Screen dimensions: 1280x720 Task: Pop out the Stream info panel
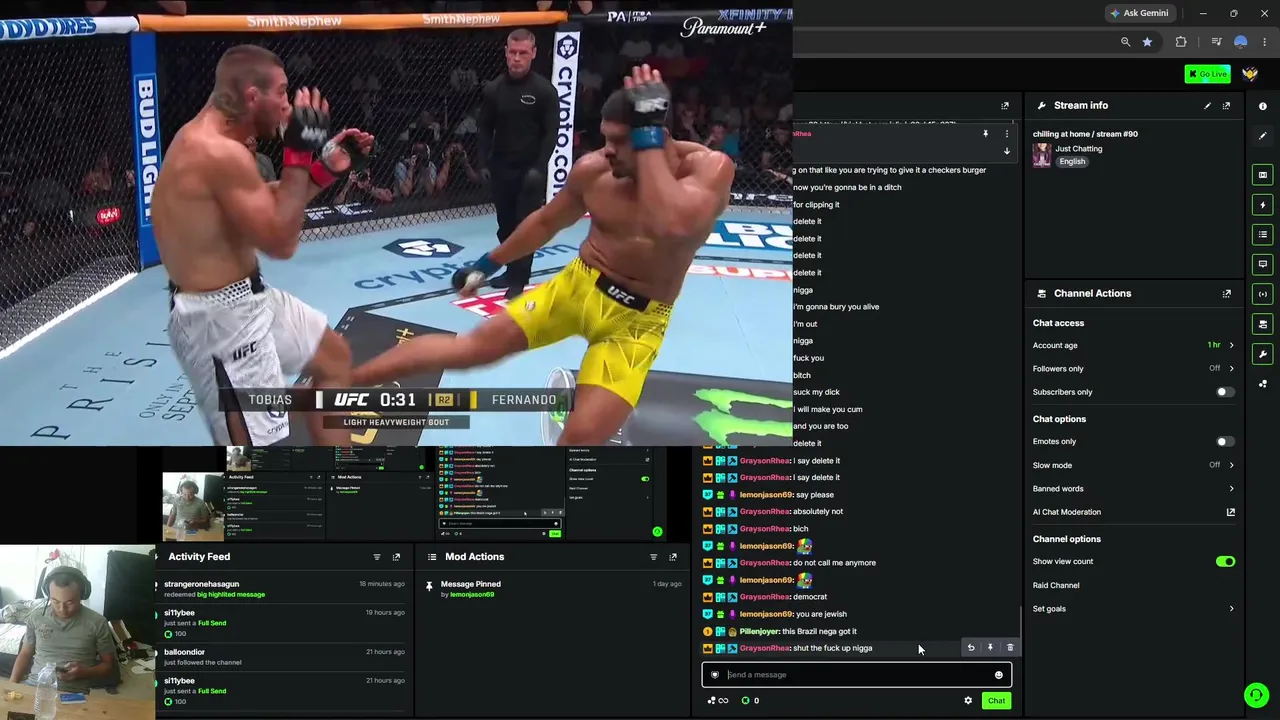(1226, 106)
